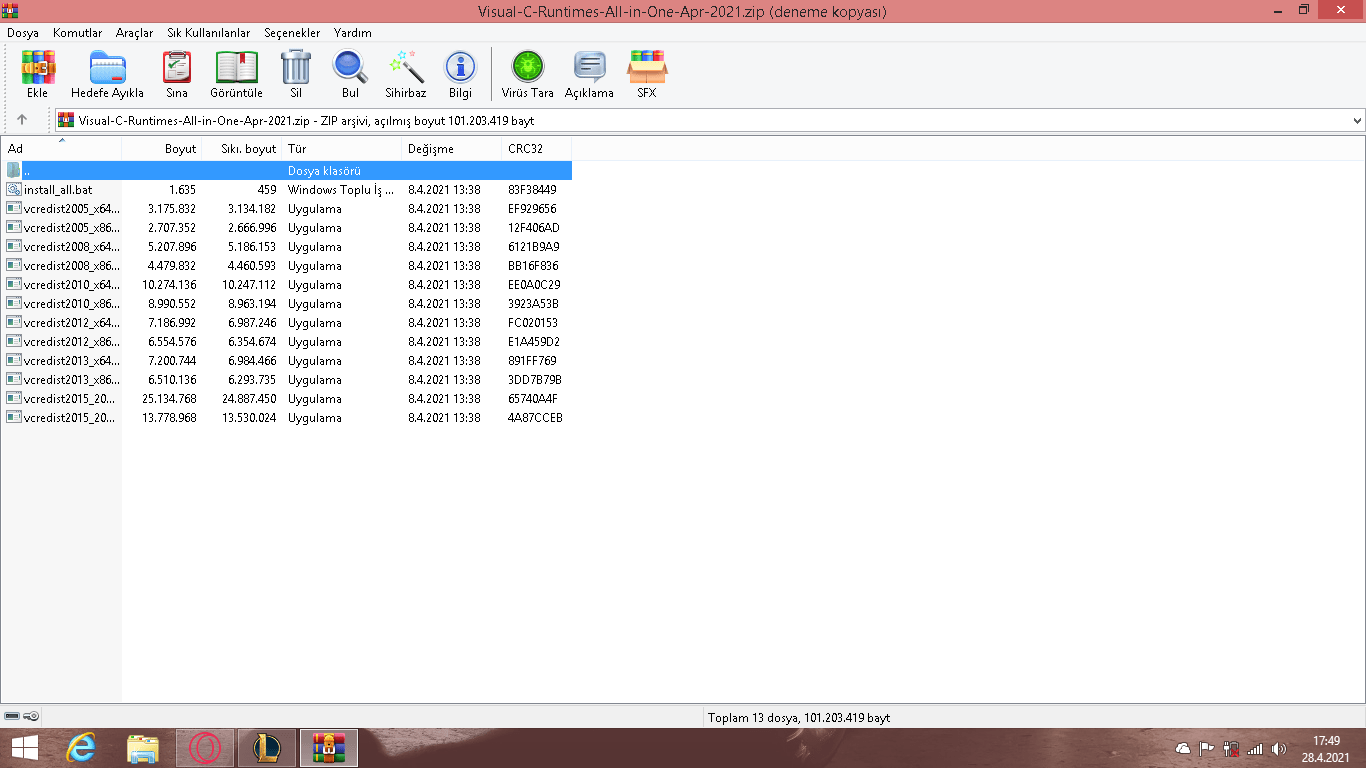Select the vcredist2013_x64 file name

[71, 361]
